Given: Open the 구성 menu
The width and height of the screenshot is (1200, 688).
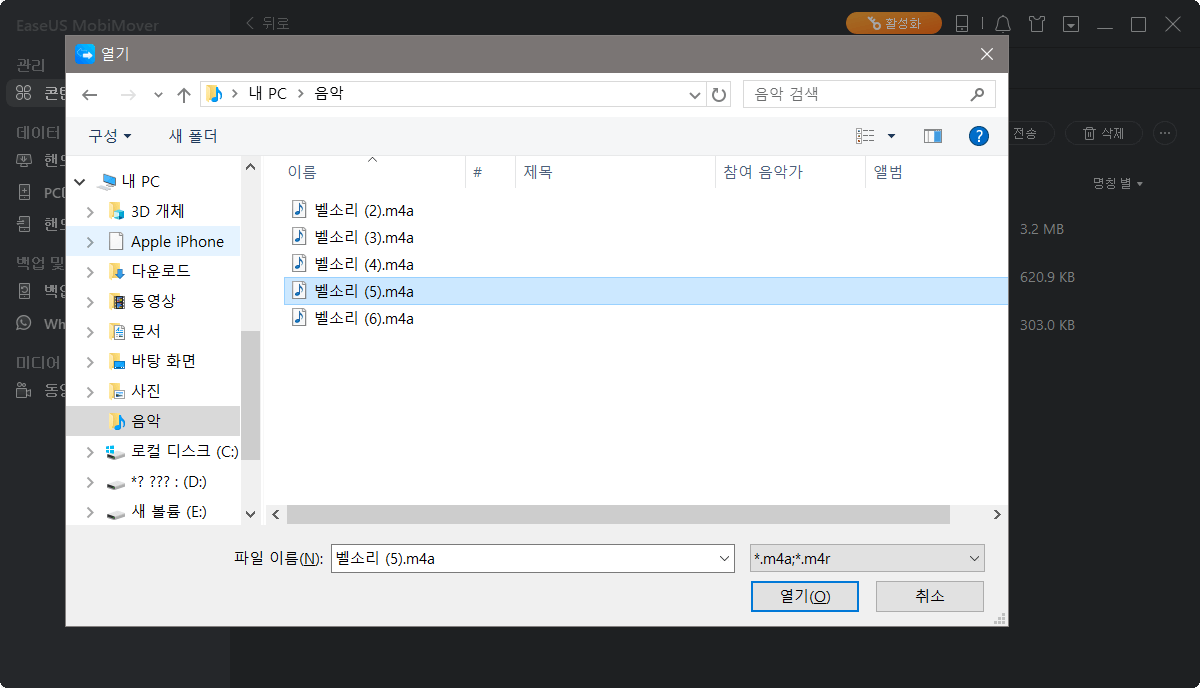Looking at the screenshot, I should click(109, 136).
